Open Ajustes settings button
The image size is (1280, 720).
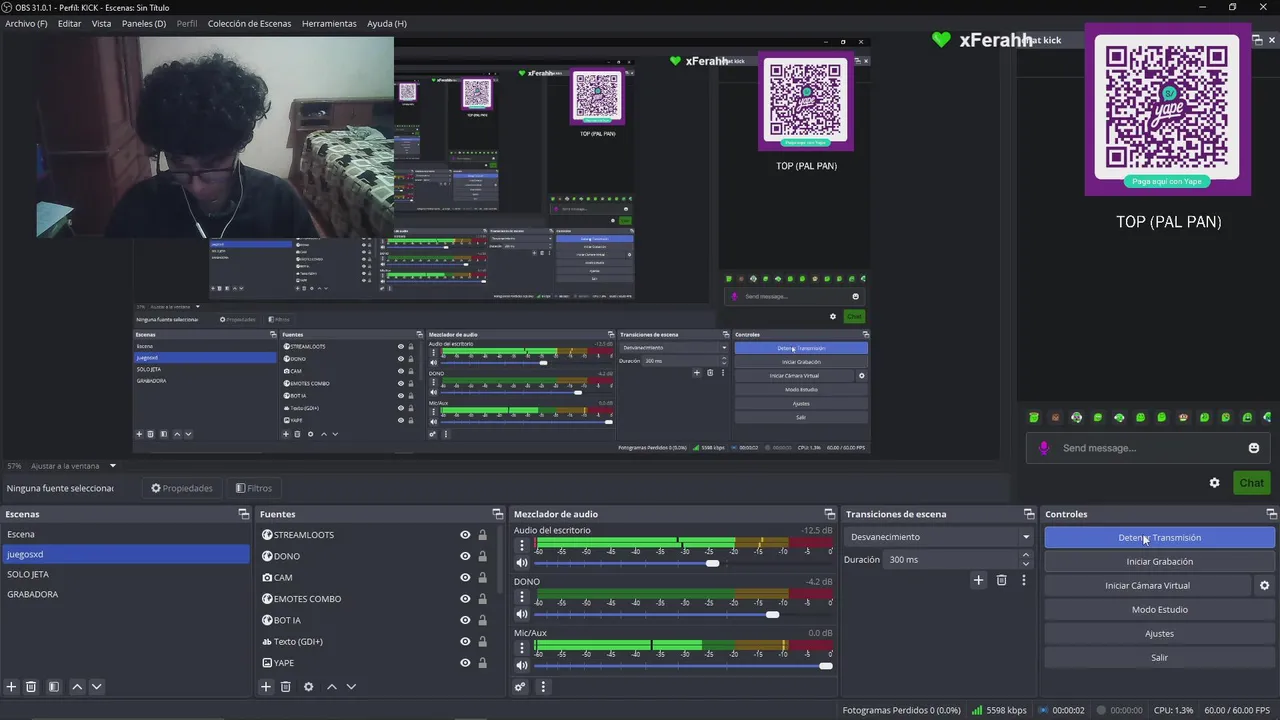point(1160,634)
